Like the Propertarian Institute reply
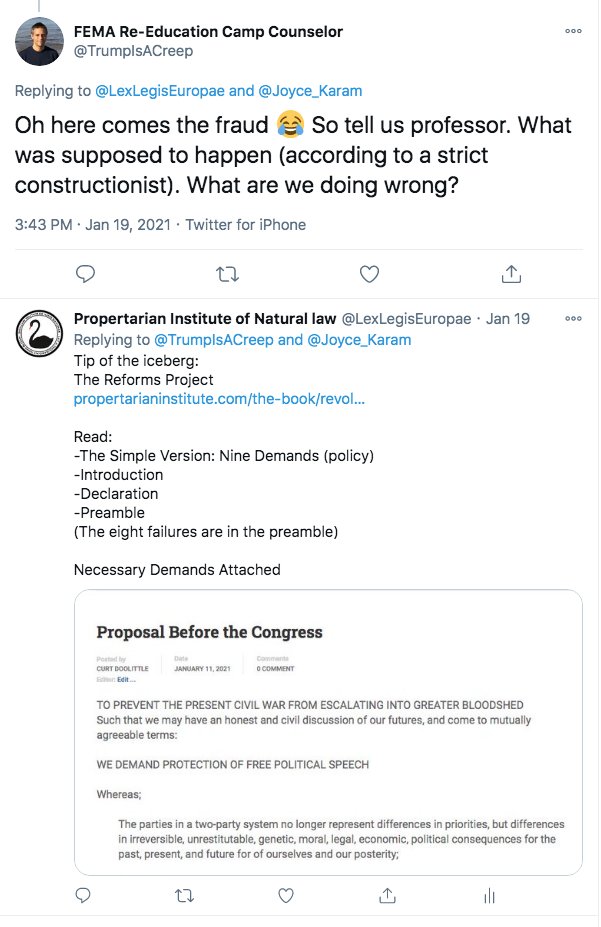Image resolution: width=601 pixels, height=927 pixels. [285, 897]
